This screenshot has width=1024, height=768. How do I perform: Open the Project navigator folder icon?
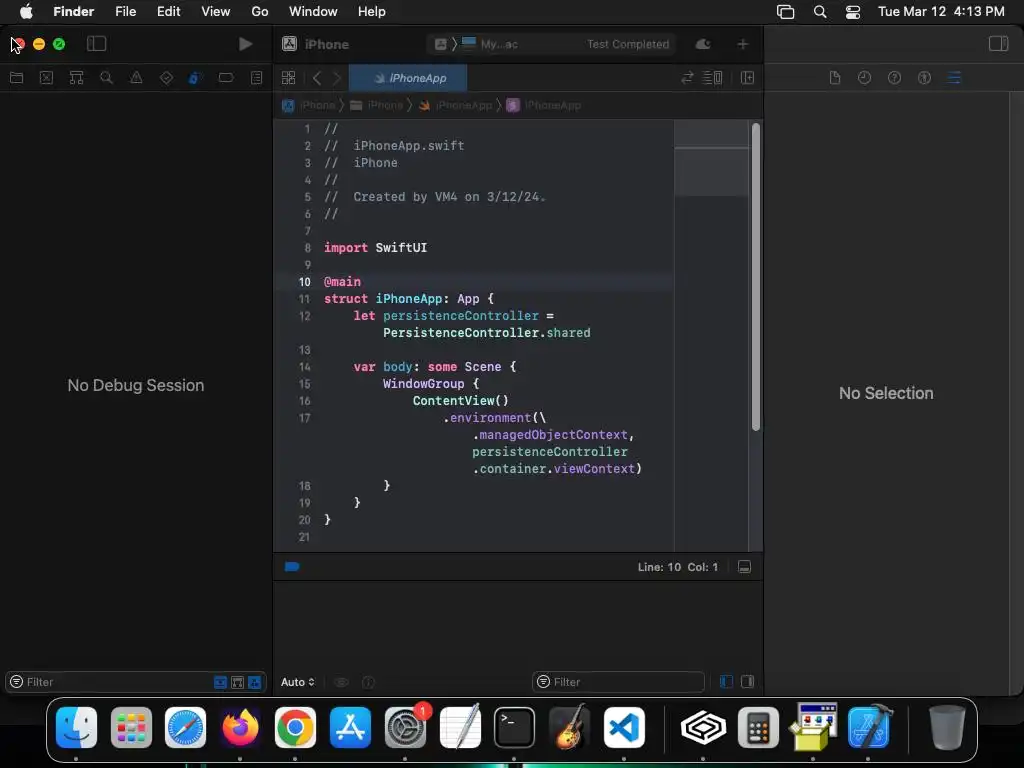[16, 78]
